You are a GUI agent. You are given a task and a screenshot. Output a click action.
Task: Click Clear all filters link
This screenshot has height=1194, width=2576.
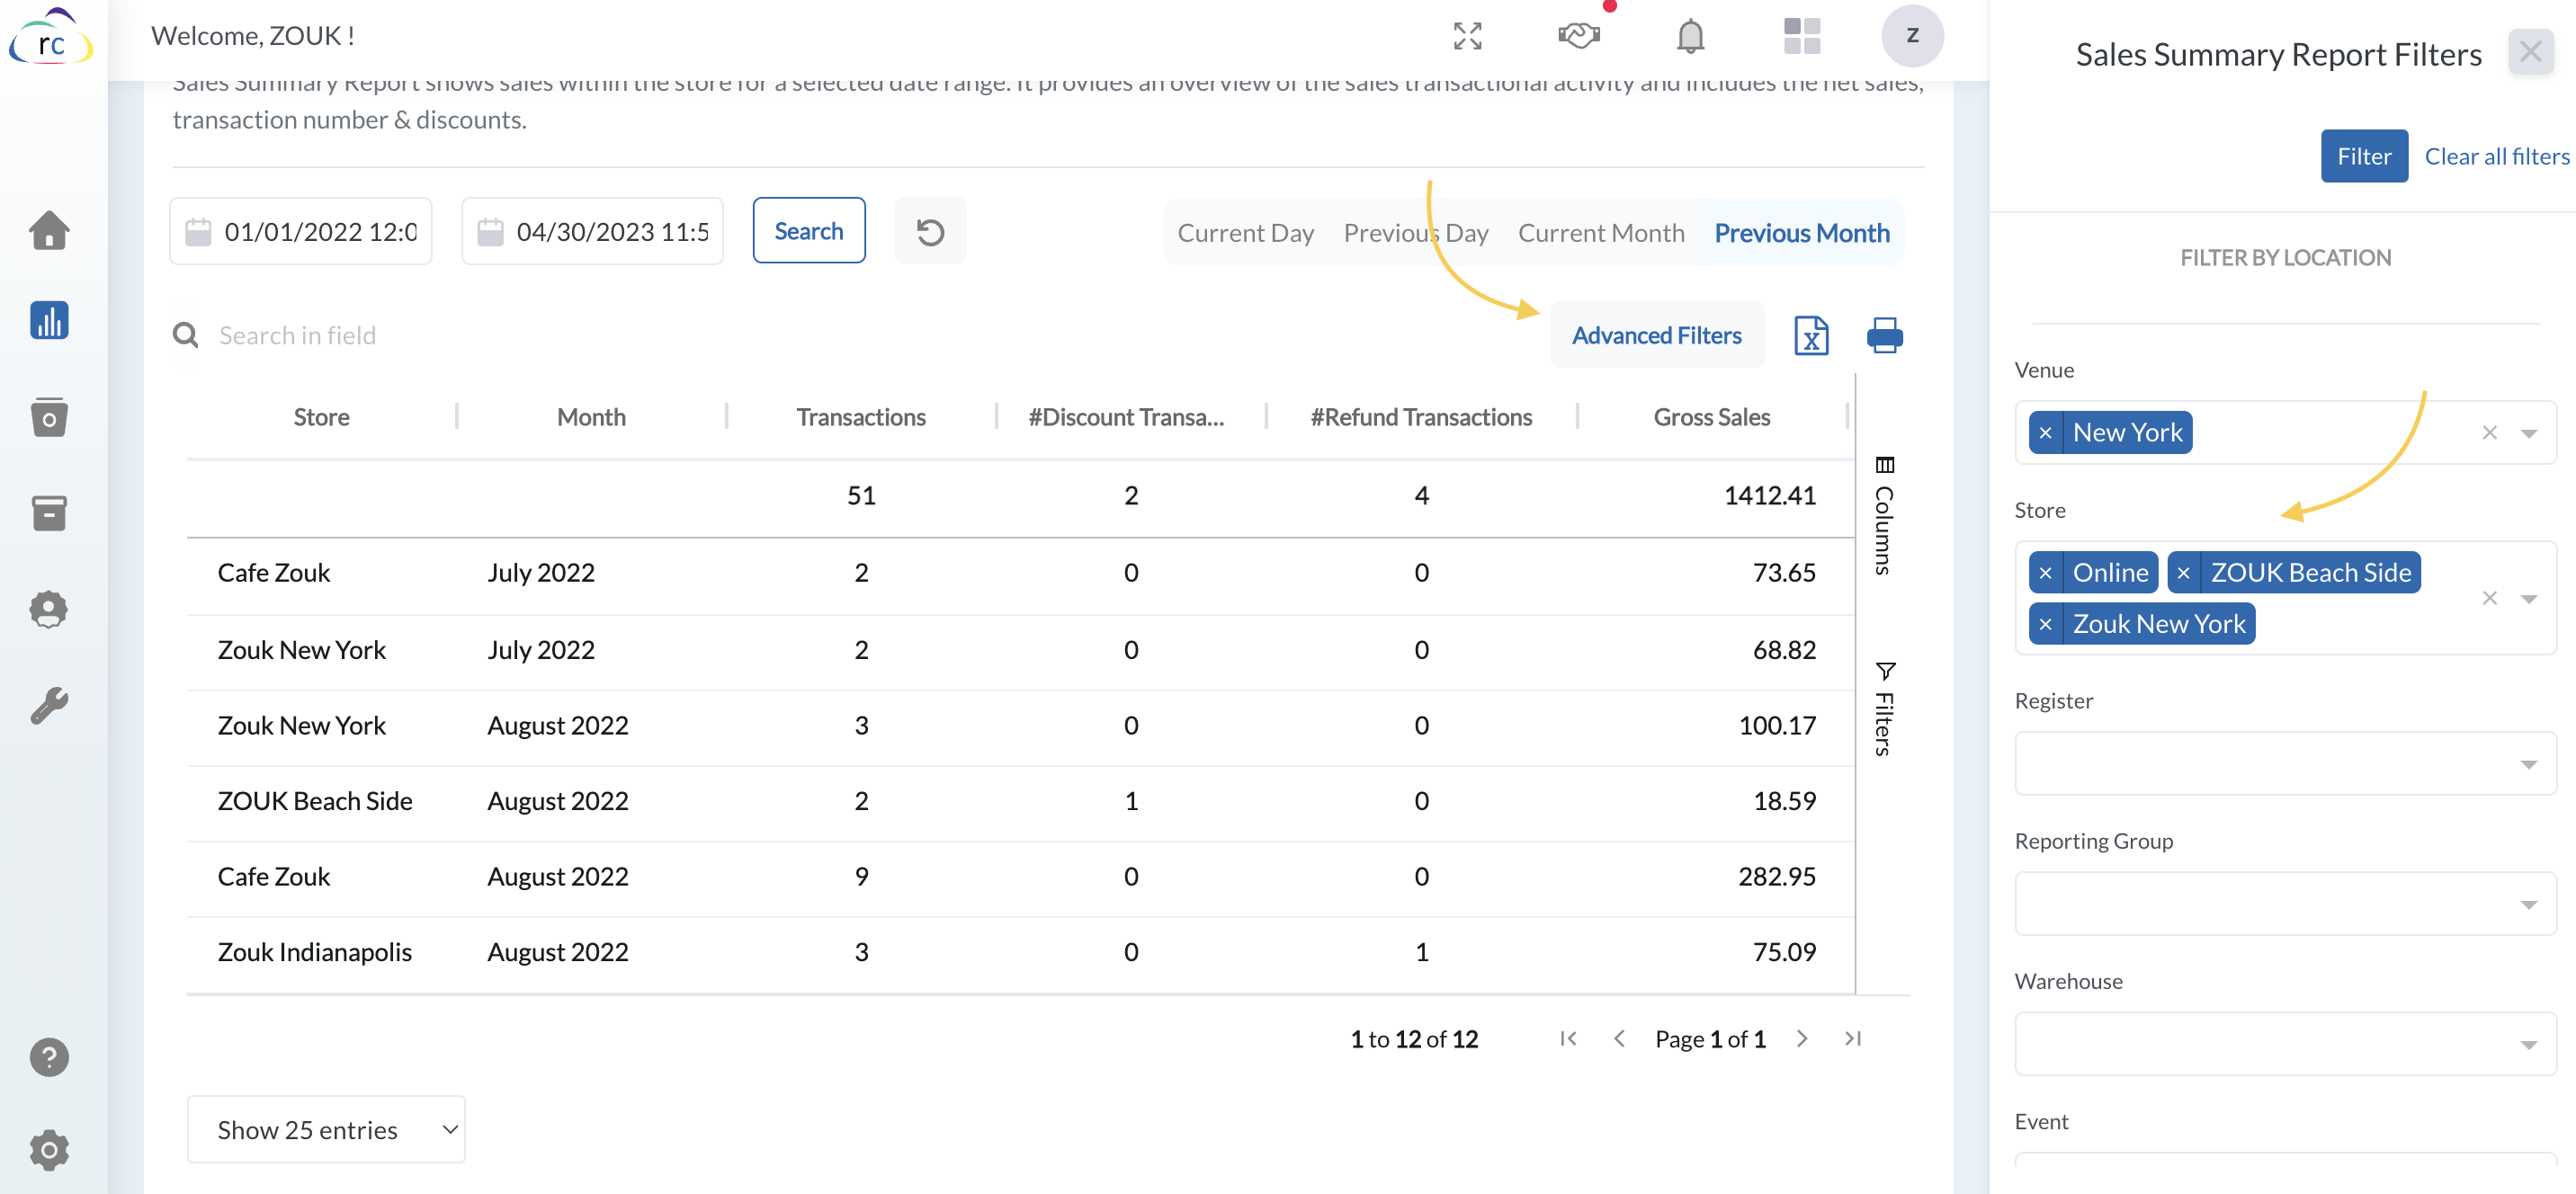(x=2495, y=156)
